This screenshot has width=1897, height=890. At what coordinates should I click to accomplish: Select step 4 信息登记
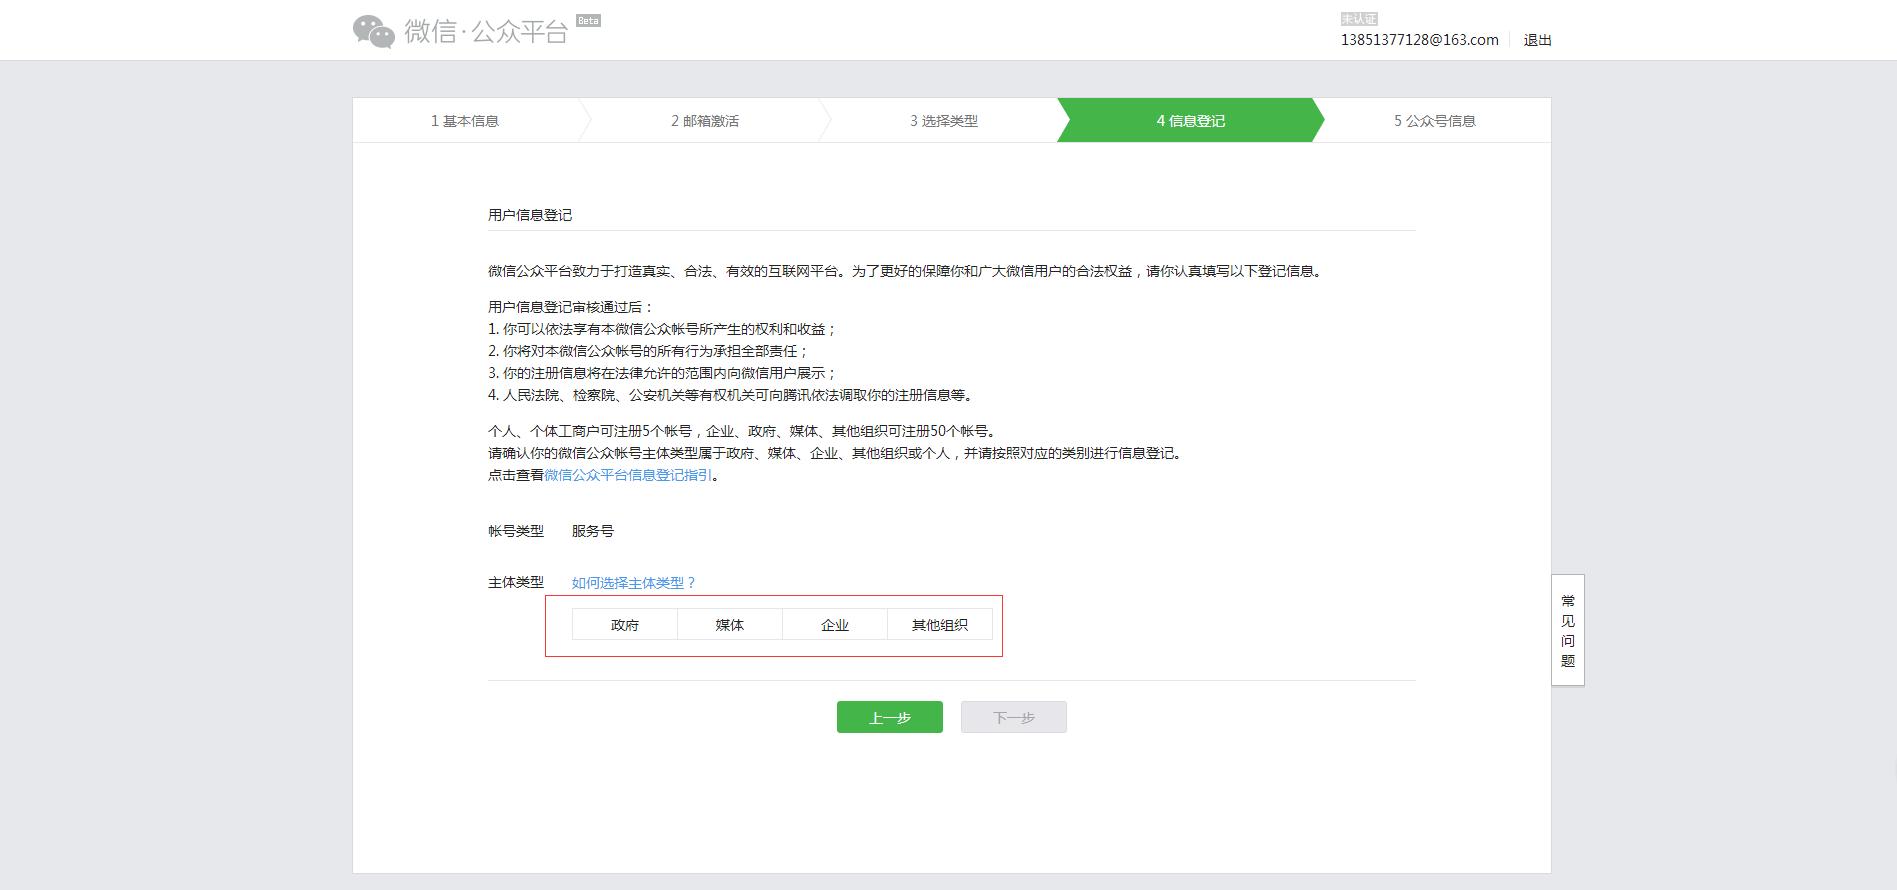[1190, 121]
